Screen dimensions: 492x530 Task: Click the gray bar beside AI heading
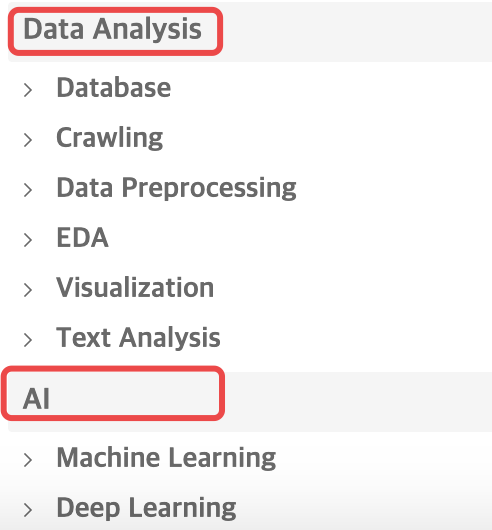coord(358,402)
